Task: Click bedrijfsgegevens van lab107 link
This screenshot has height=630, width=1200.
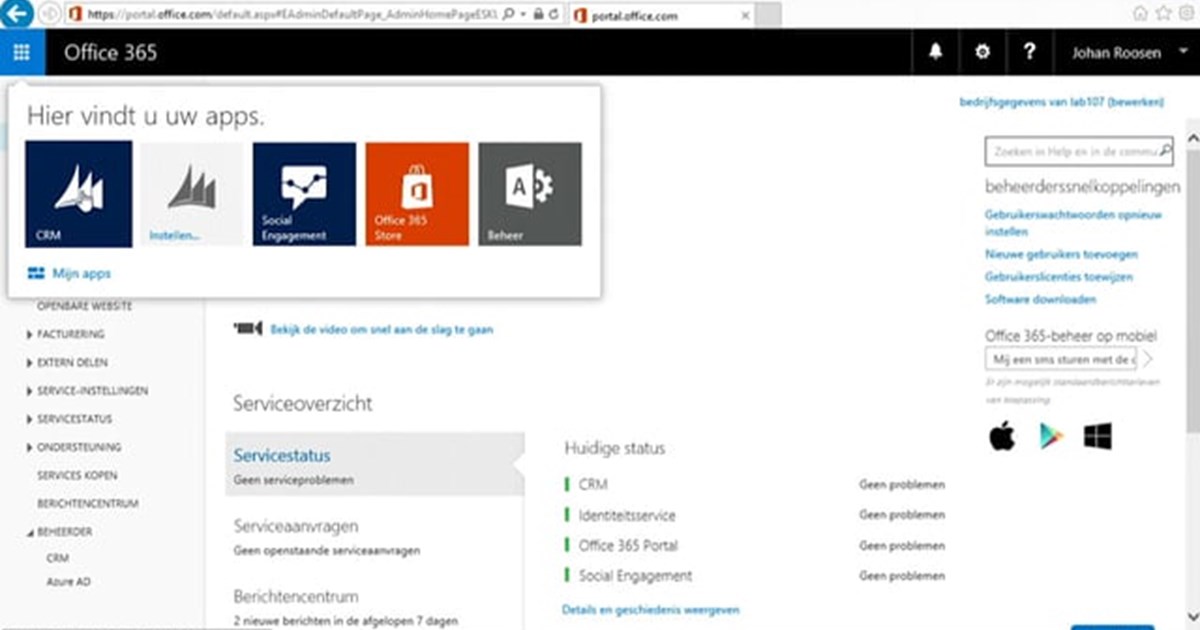Action: (1062, 101)
